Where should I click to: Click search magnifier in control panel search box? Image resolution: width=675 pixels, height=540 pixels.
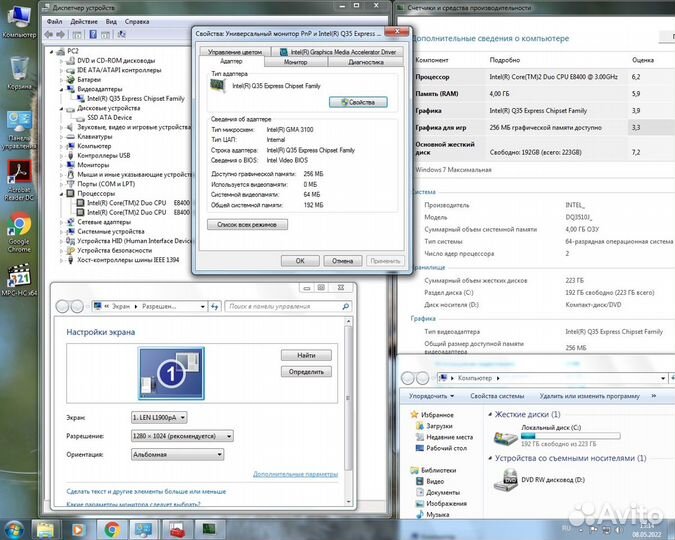click(x=345, y=307)
